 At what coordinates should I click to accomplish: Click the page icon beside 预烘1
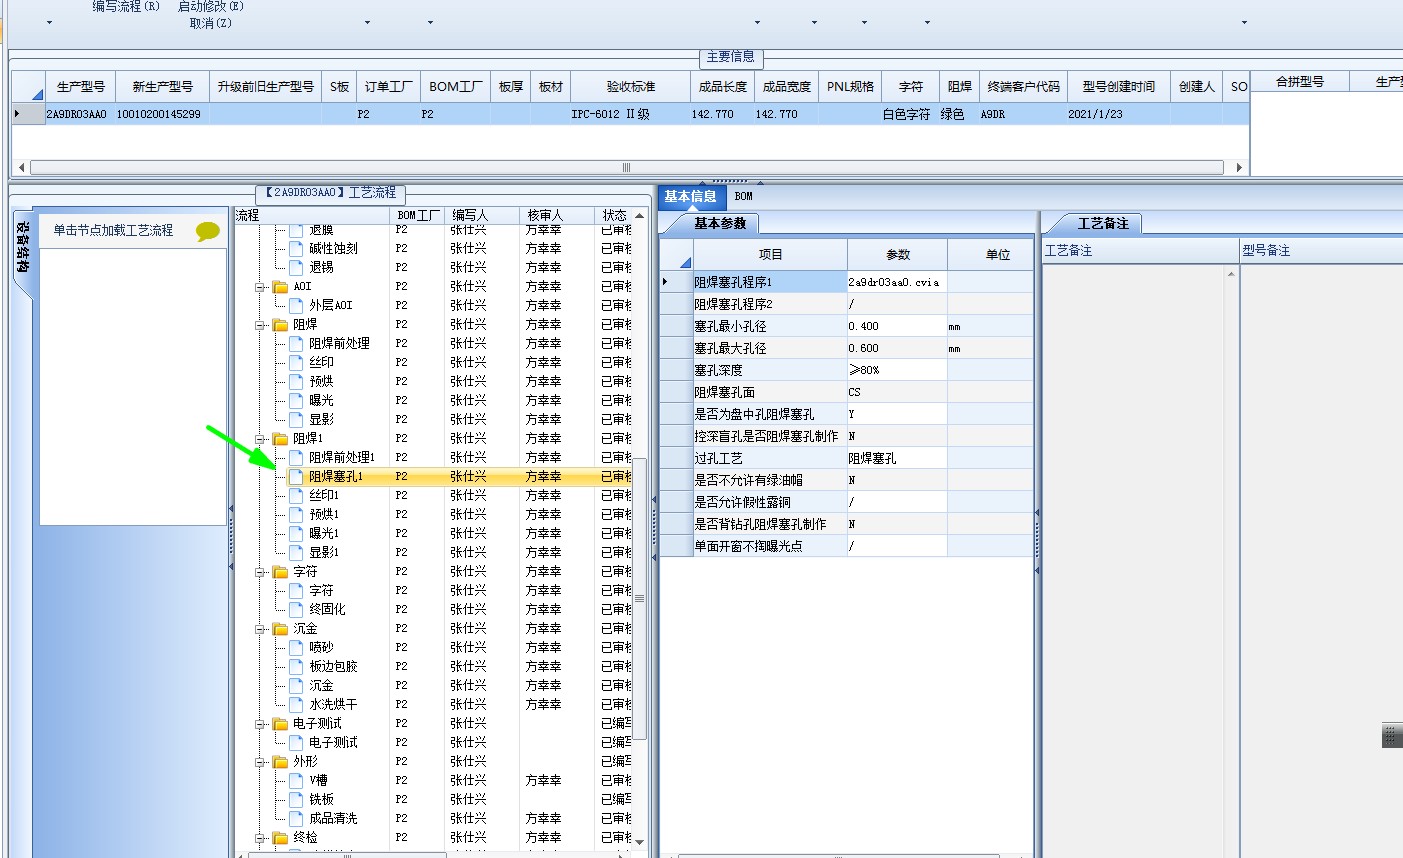click(296, 514)
